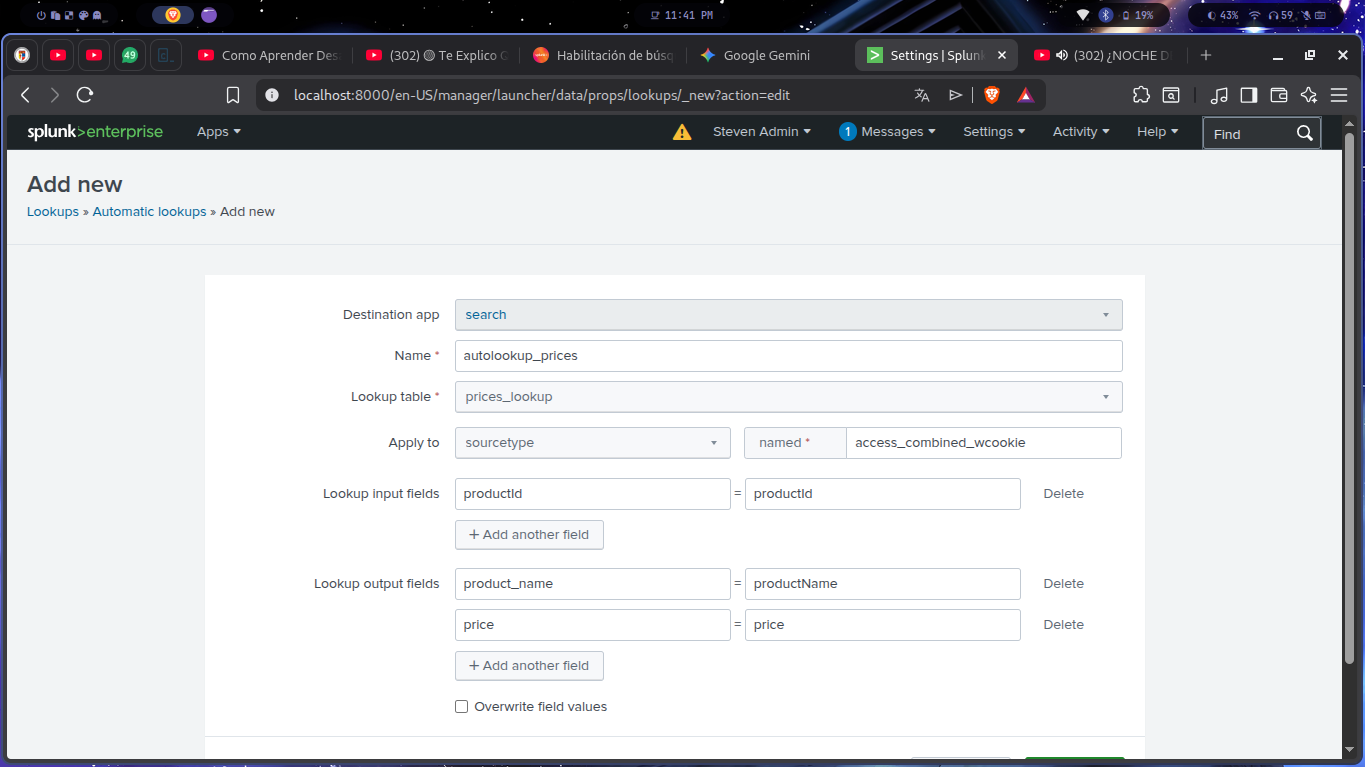1365x767 pixels.
Task: Click the splunk>enterprise logo
Action: coord(95,131)
